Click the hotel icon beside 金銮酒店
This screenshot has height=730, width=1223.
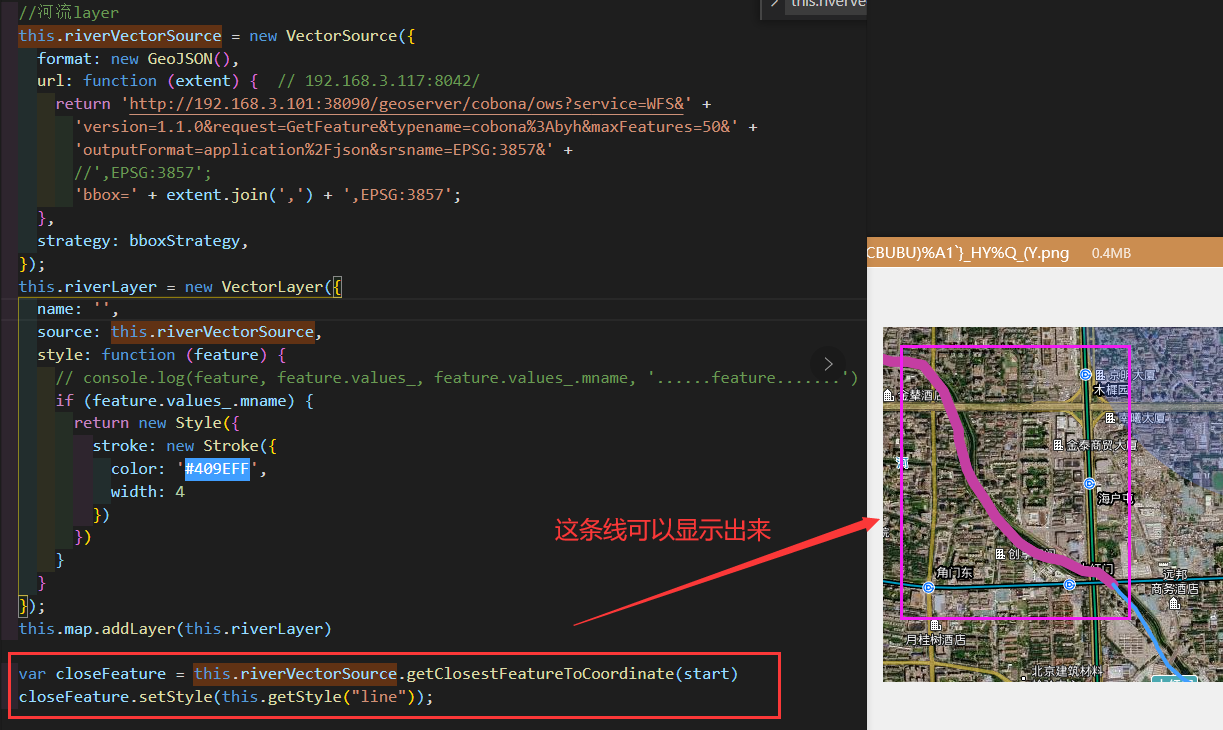[x=887, y=395]
